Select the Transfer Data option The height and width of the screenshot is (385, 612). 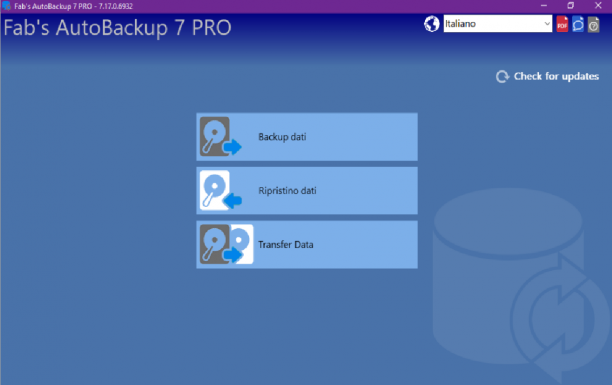307,244
